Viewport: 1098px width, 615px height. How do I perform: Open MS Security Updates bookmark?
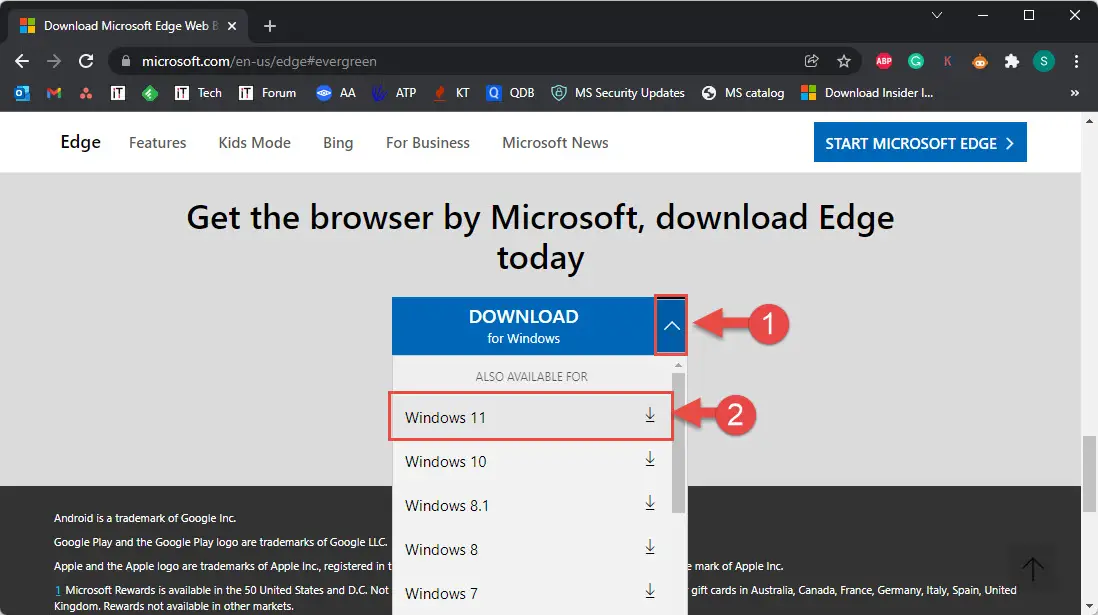[x=618, y=93]
